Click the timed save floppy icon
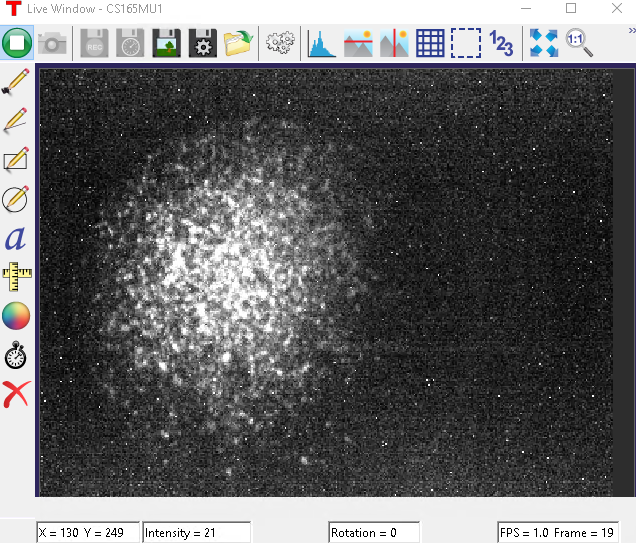 coord(130,43)
